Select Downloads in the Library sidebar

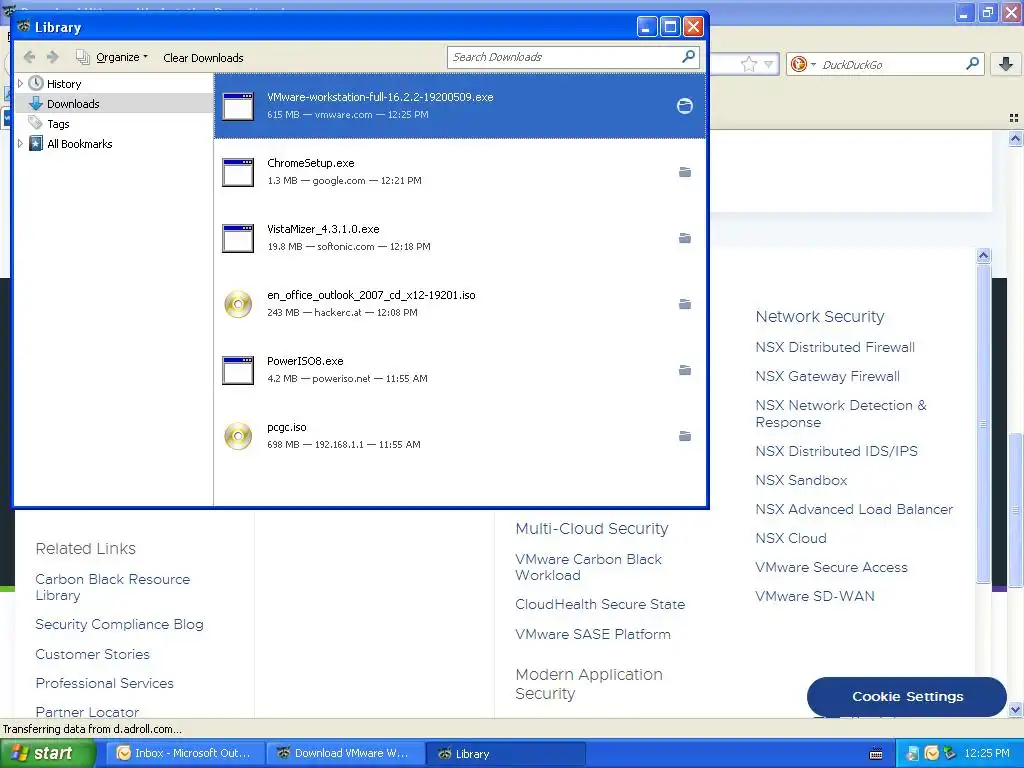pyautogui.click(x=114, y=103)
